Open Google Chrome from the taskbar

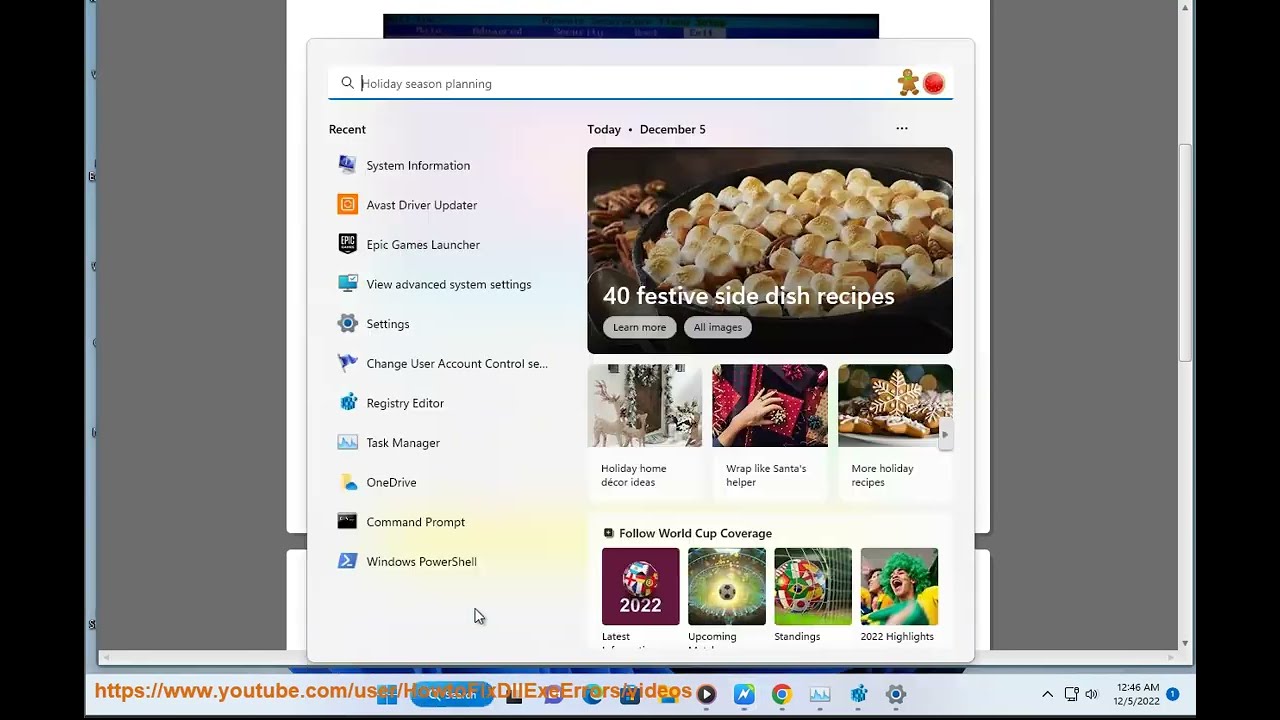782,694
